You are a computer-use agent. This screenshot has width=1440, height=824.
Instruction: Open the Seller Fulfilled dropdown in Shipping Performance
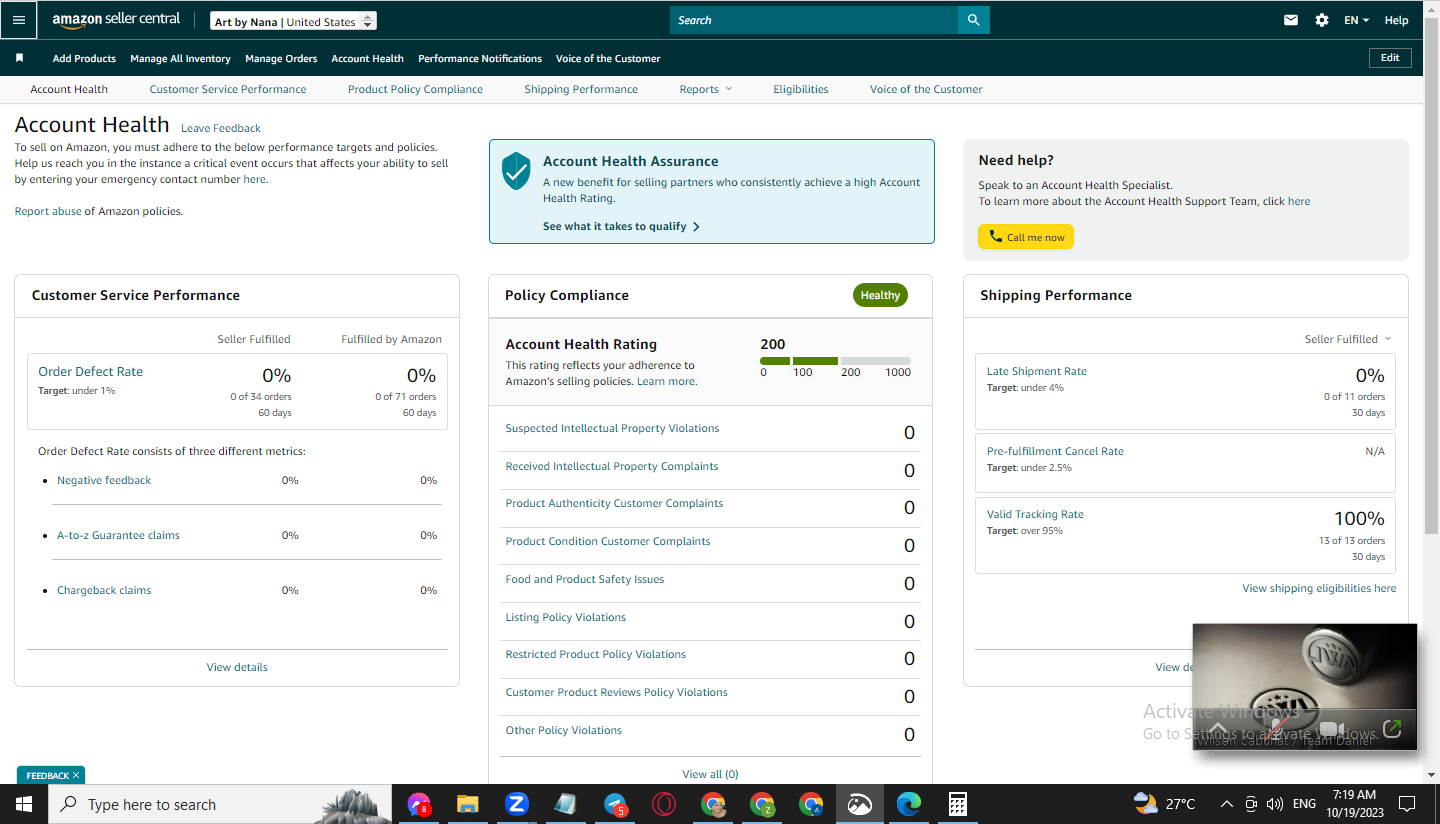1348,339
